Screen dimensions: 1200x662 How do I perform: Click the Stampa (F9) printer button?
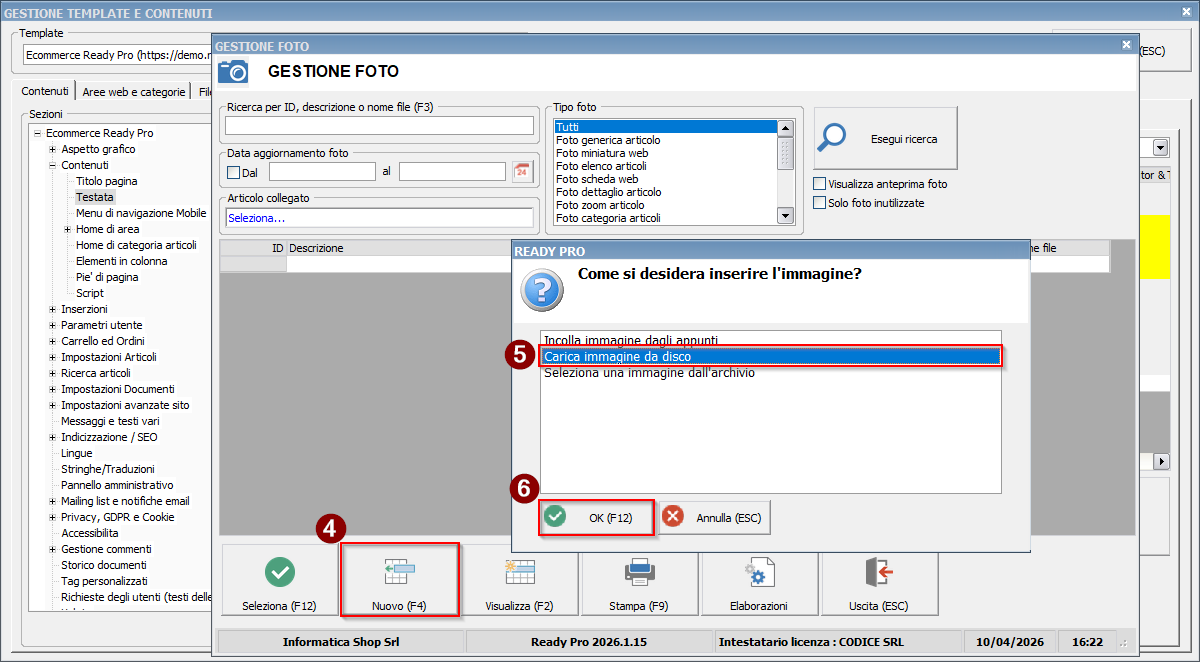coord(639,582)
